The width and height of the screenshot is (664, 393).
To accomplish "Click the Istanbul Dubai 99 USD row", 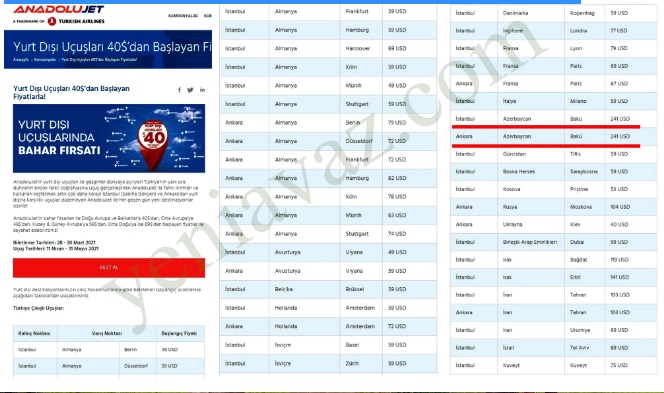I will coord(553,242).
